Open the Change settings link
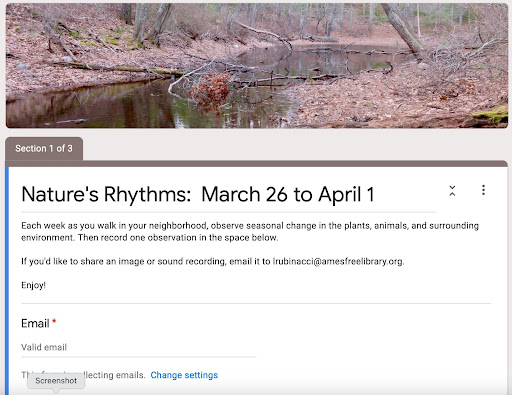 (x=184, y=375)
